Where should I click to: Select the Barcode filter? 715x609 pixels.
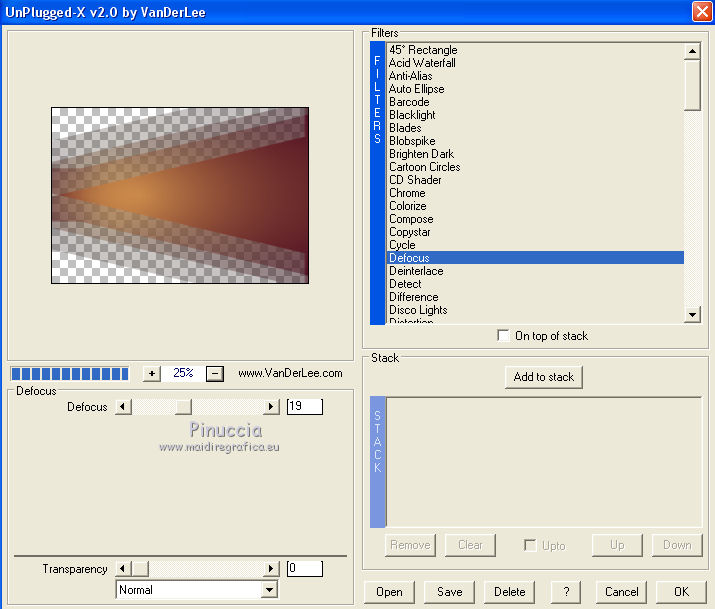coord(535,102)
